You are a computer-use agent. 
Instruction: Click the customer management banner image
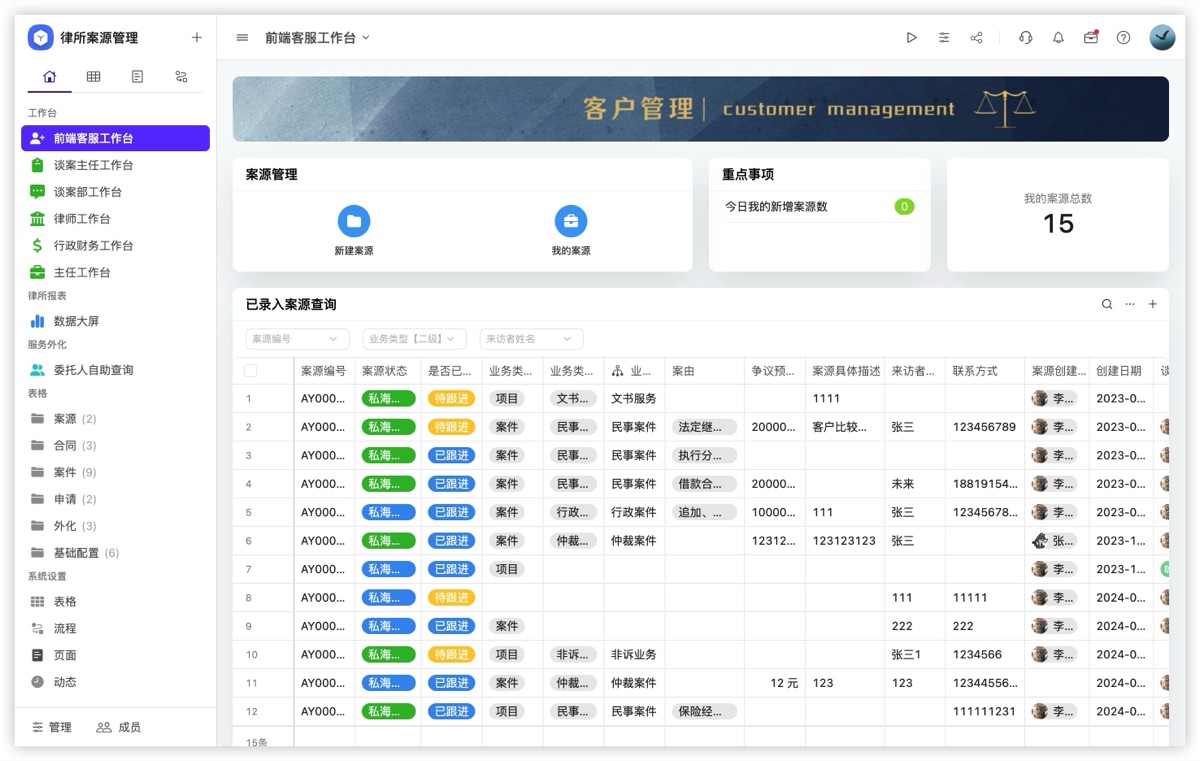[701, 109]
